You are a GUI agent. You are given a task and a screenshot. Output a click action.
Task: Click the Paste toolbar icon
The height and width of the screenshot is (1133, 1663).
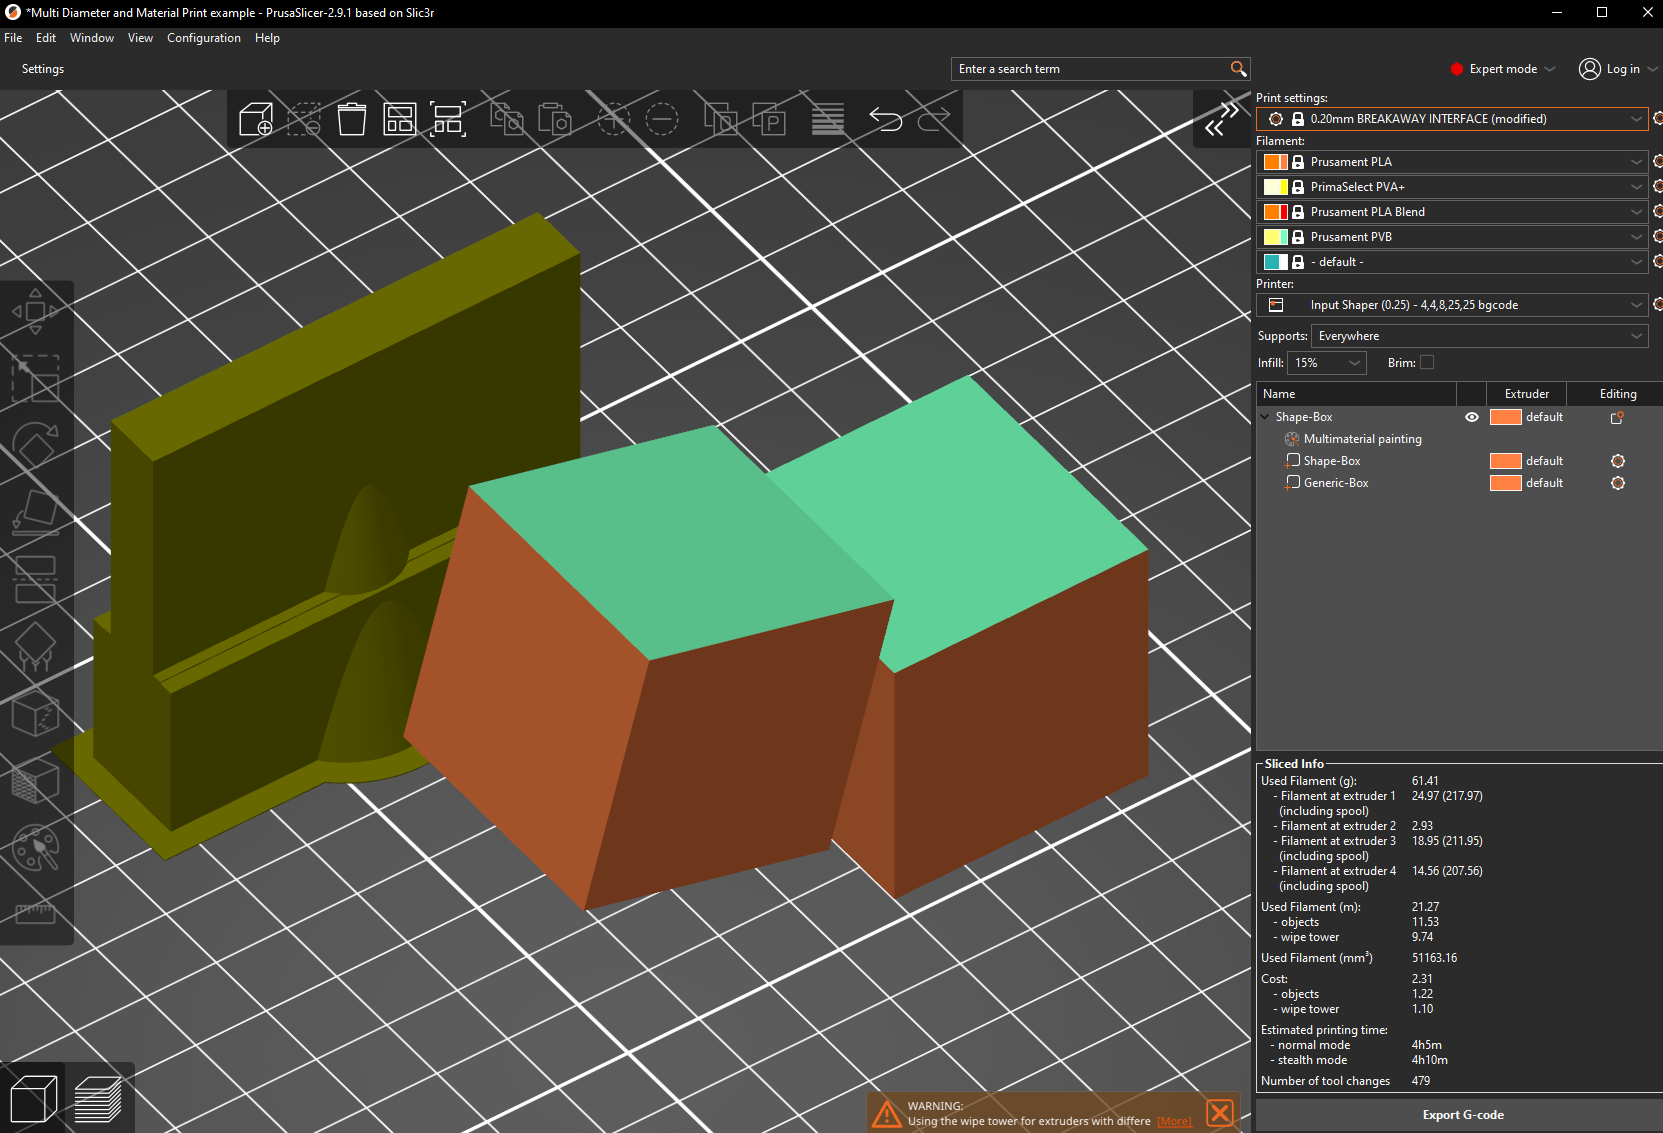[555, 119]
